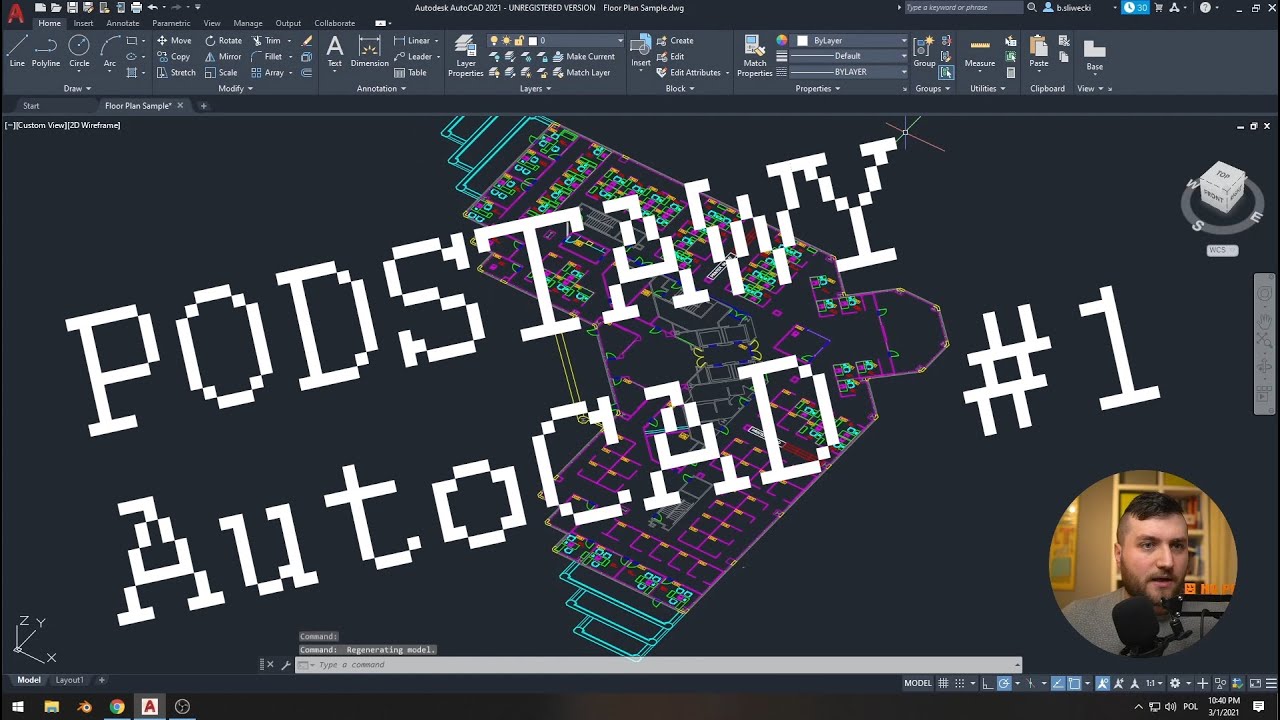Select the Dimension tool
This screenshot has width=1280, height=720.
369,52
